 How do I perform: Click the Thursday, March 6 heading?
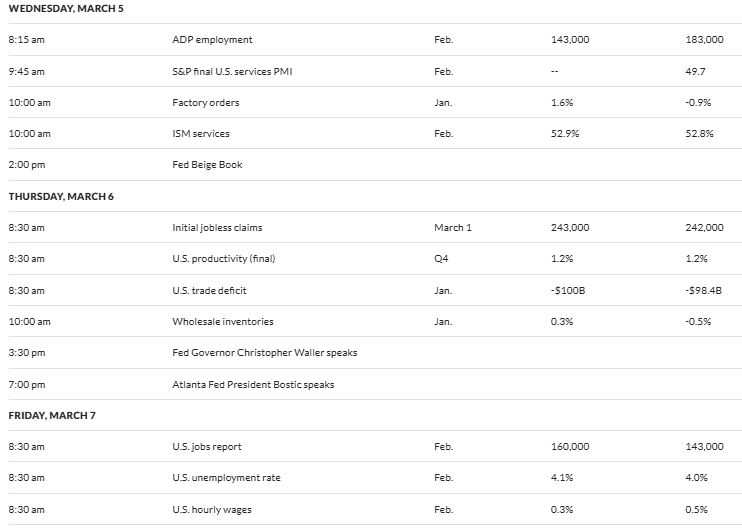tap(61, 196)
